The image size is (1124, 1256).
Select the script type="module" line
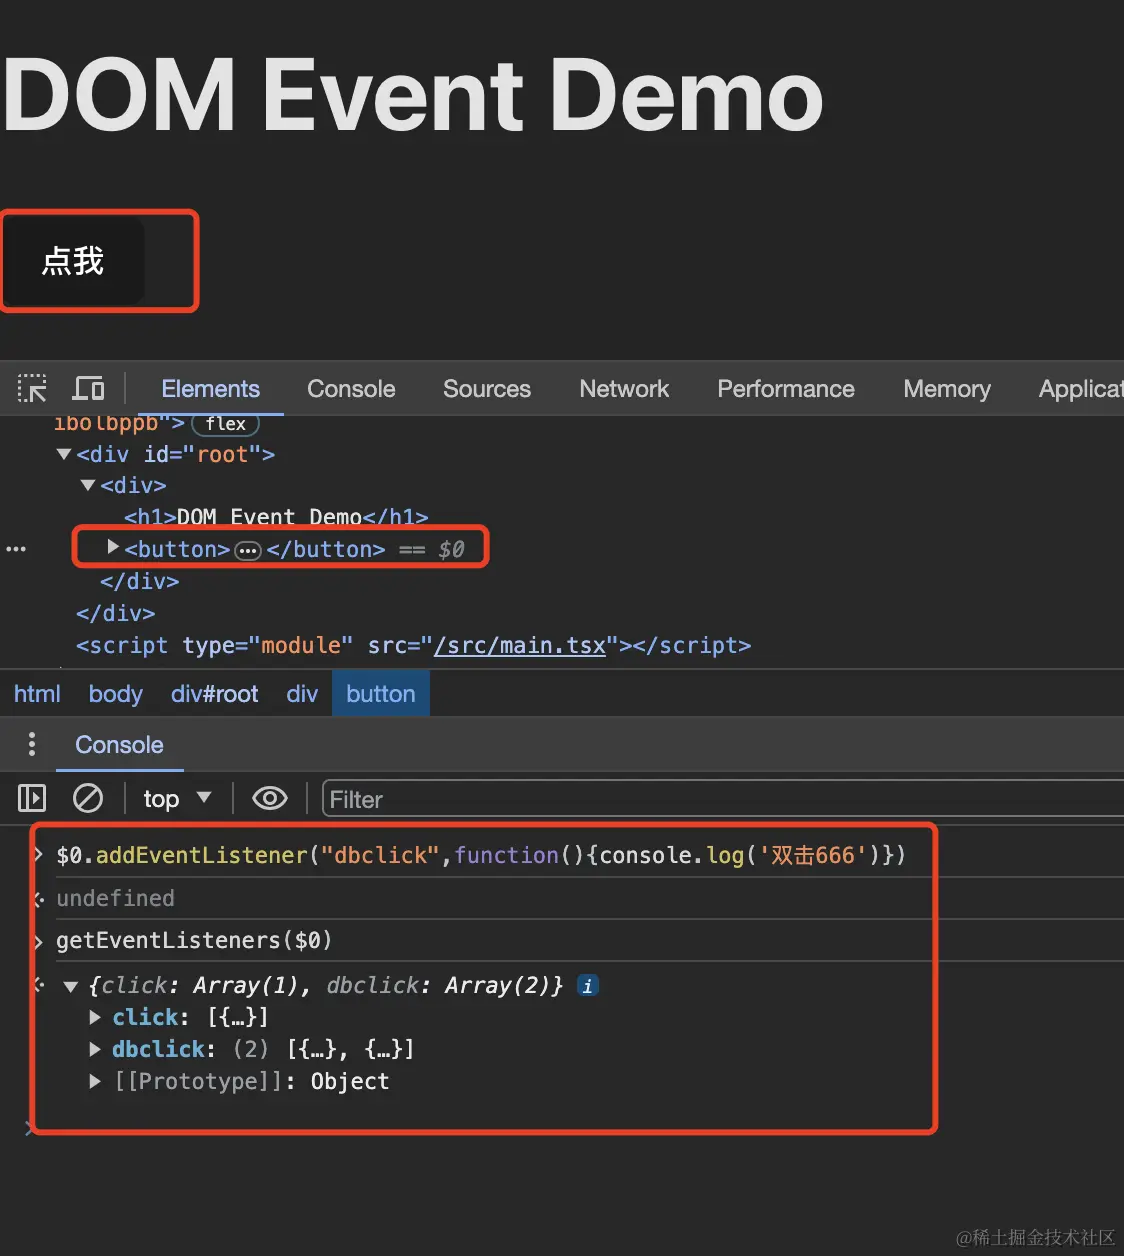tap(413, 646)
